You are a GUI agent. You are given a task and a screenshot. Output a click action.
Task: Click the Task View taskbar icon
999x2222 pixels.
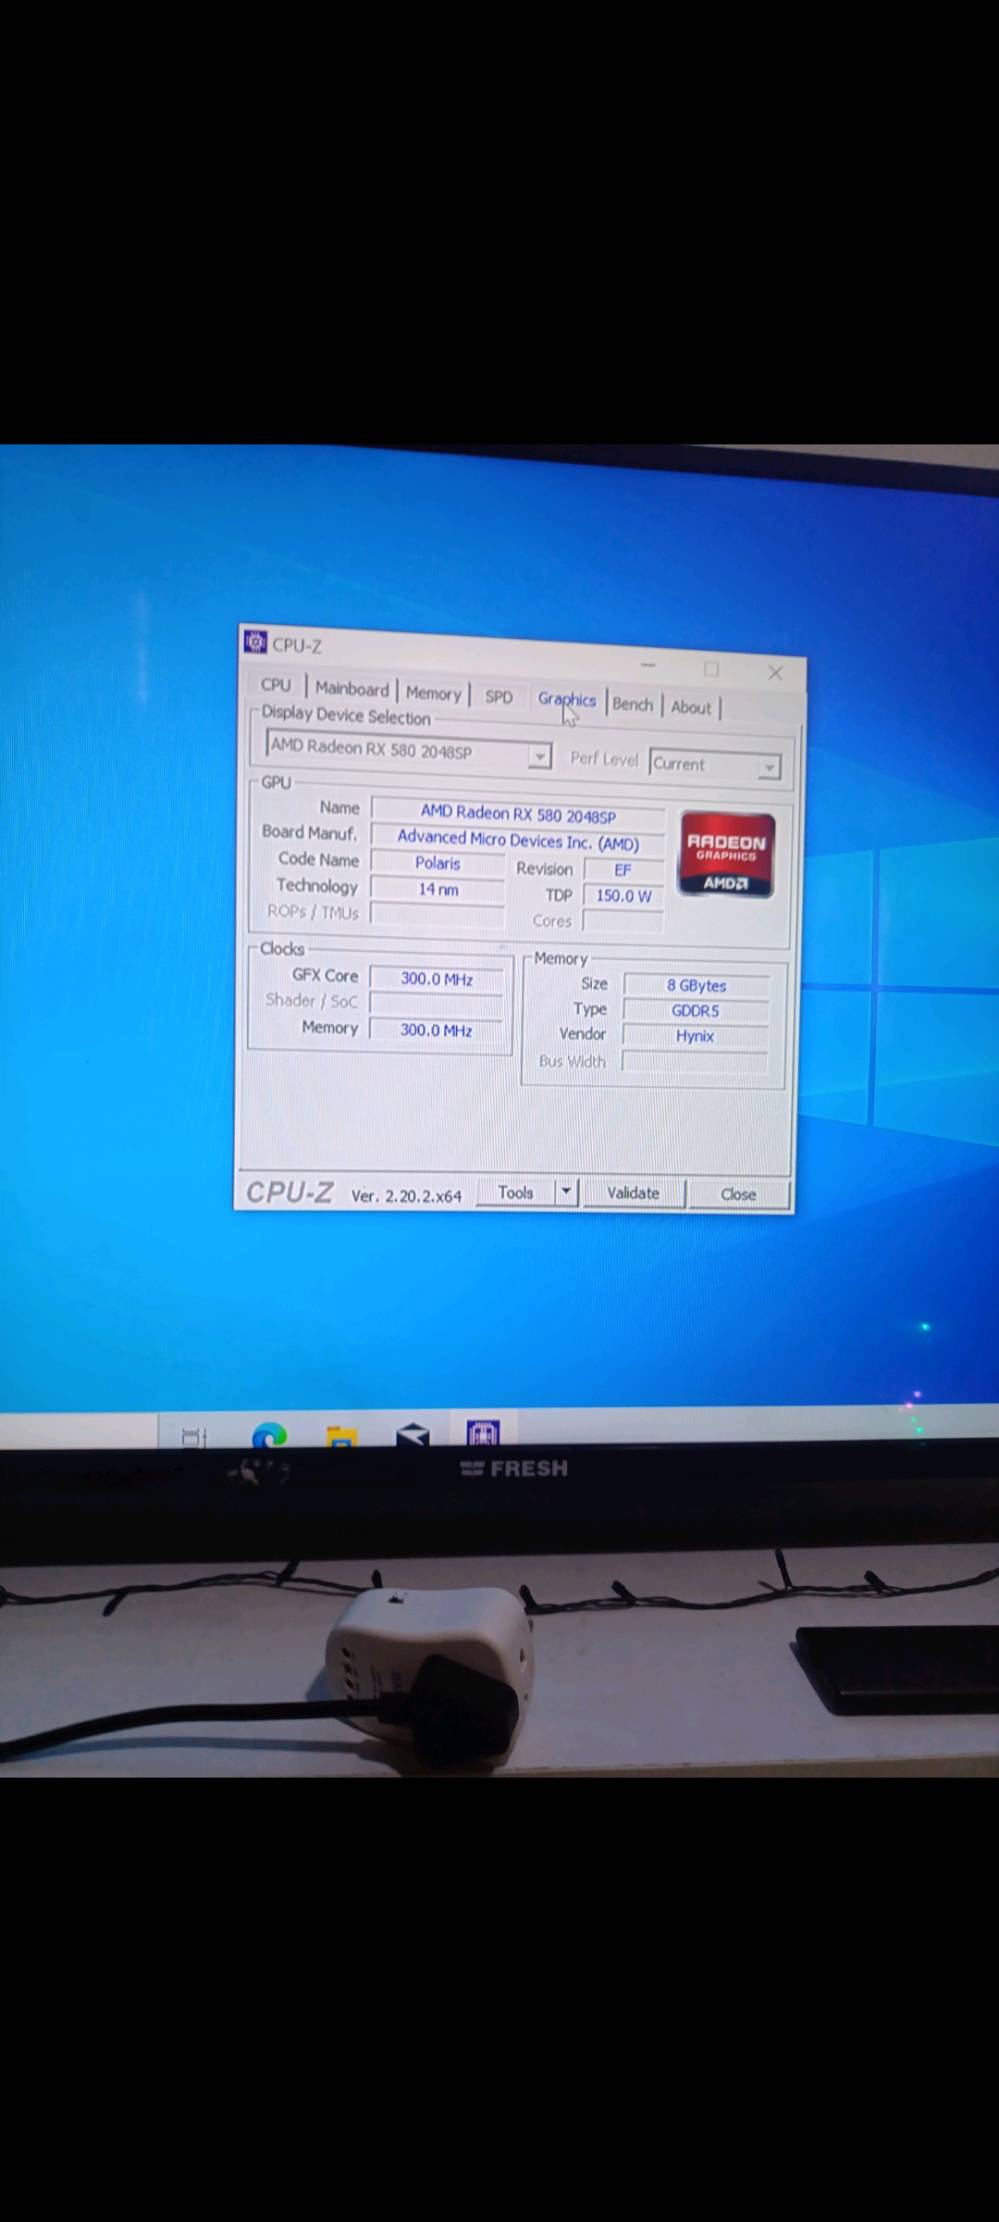pos(194,1437)
